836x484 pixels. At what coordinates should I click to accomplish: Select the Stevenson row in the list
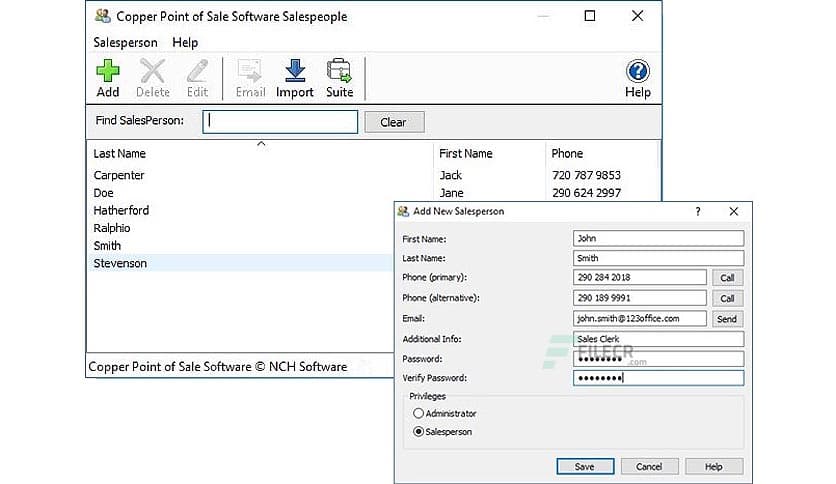point(120,264)
